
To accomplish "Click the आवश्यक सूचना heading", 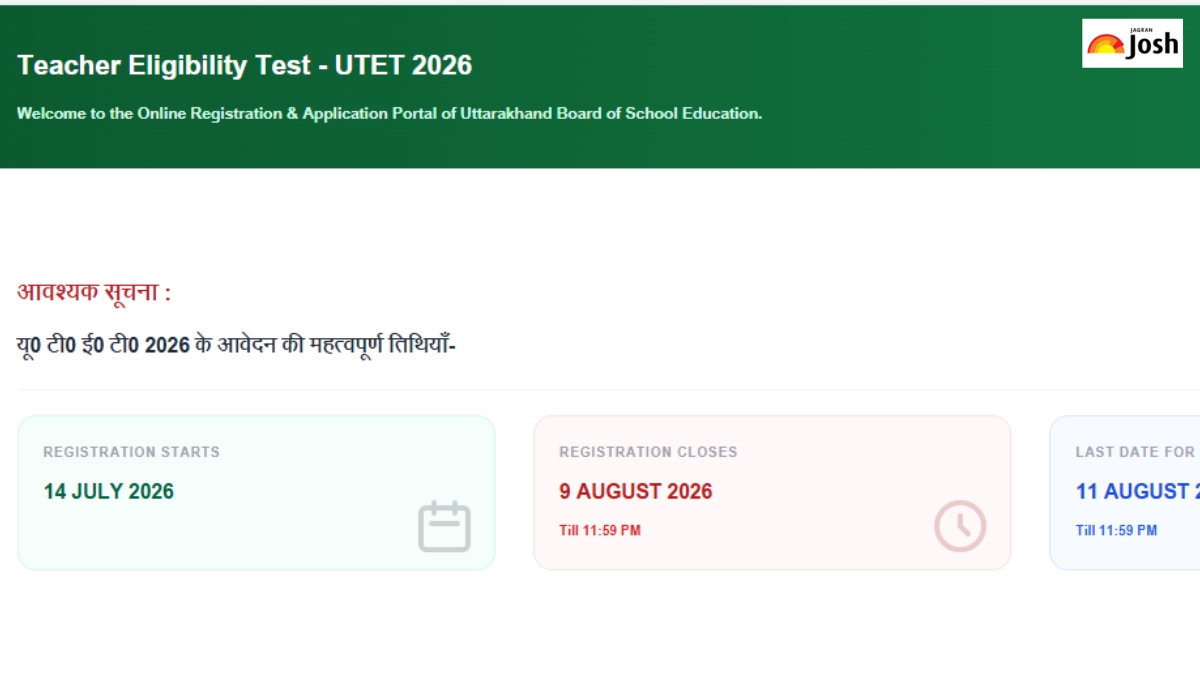I will click(94, 293).
